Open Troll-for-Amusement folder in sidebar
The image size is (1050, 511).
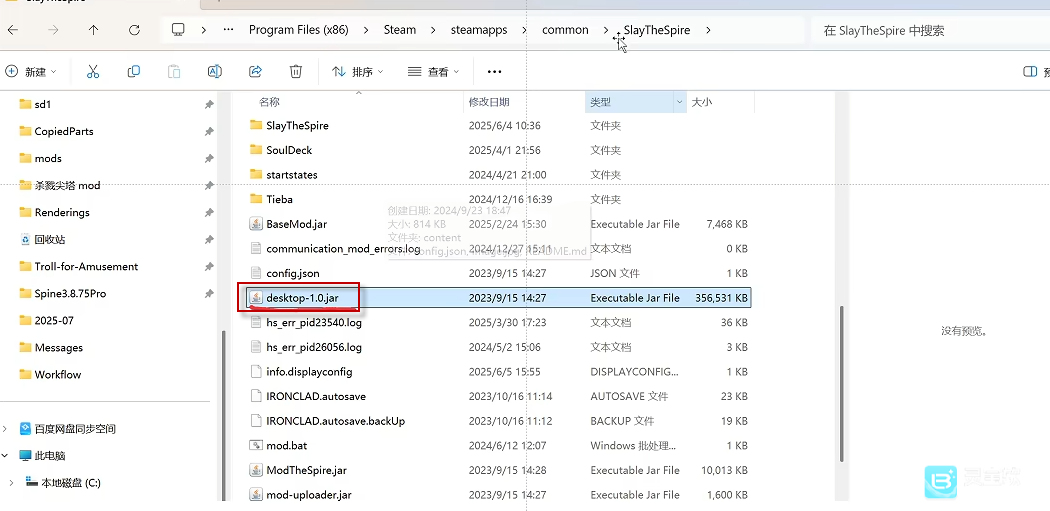coord(86,267)
